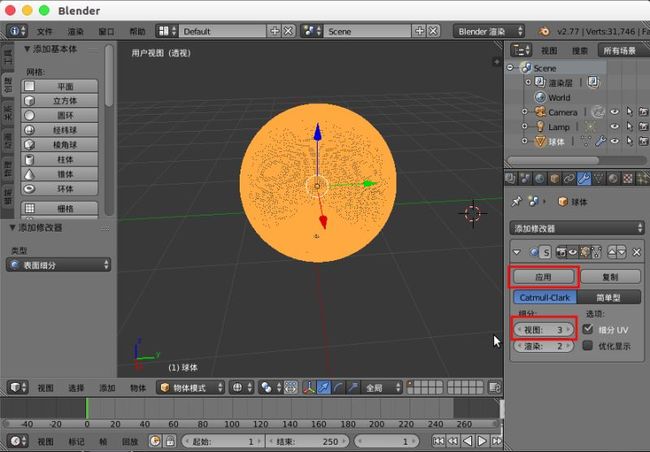Enable the 优化显示 checkbox

point(588,345)
